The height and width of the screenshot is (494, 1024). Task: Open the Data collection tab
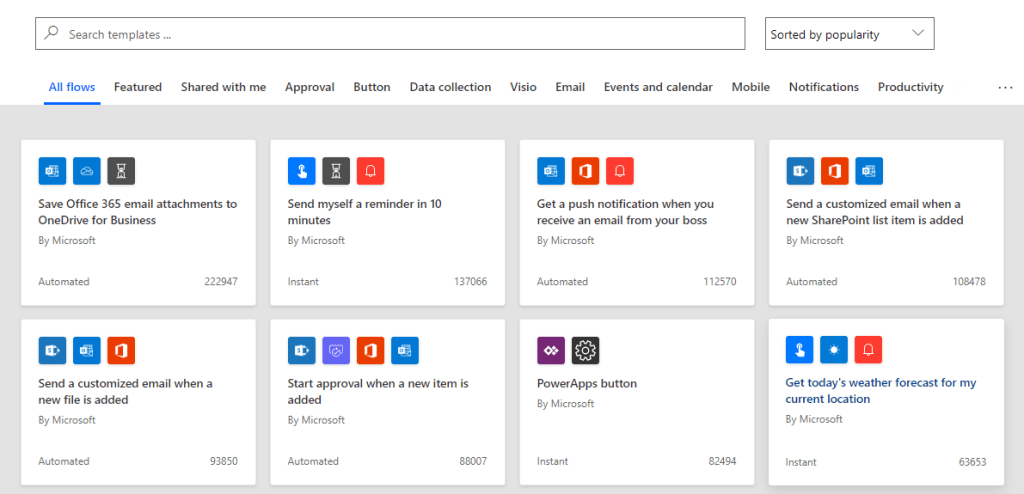point(451,87)
